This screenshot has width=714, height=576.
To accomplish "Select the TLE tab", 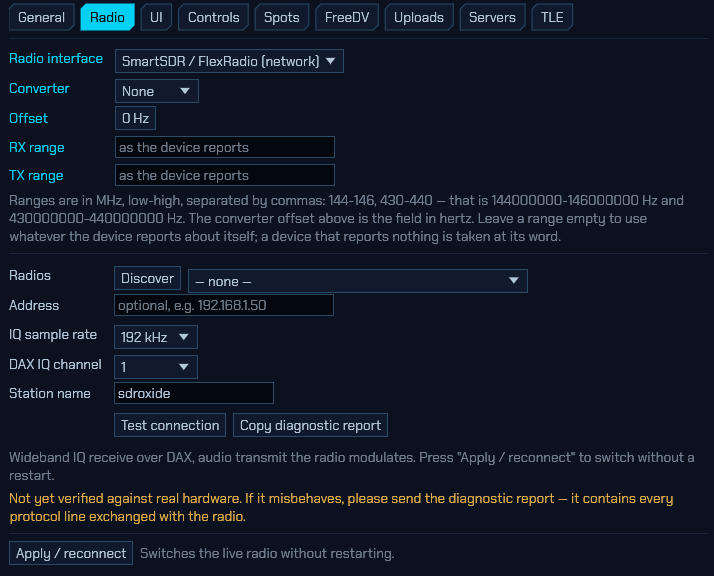I will click(x=552, y=17).
